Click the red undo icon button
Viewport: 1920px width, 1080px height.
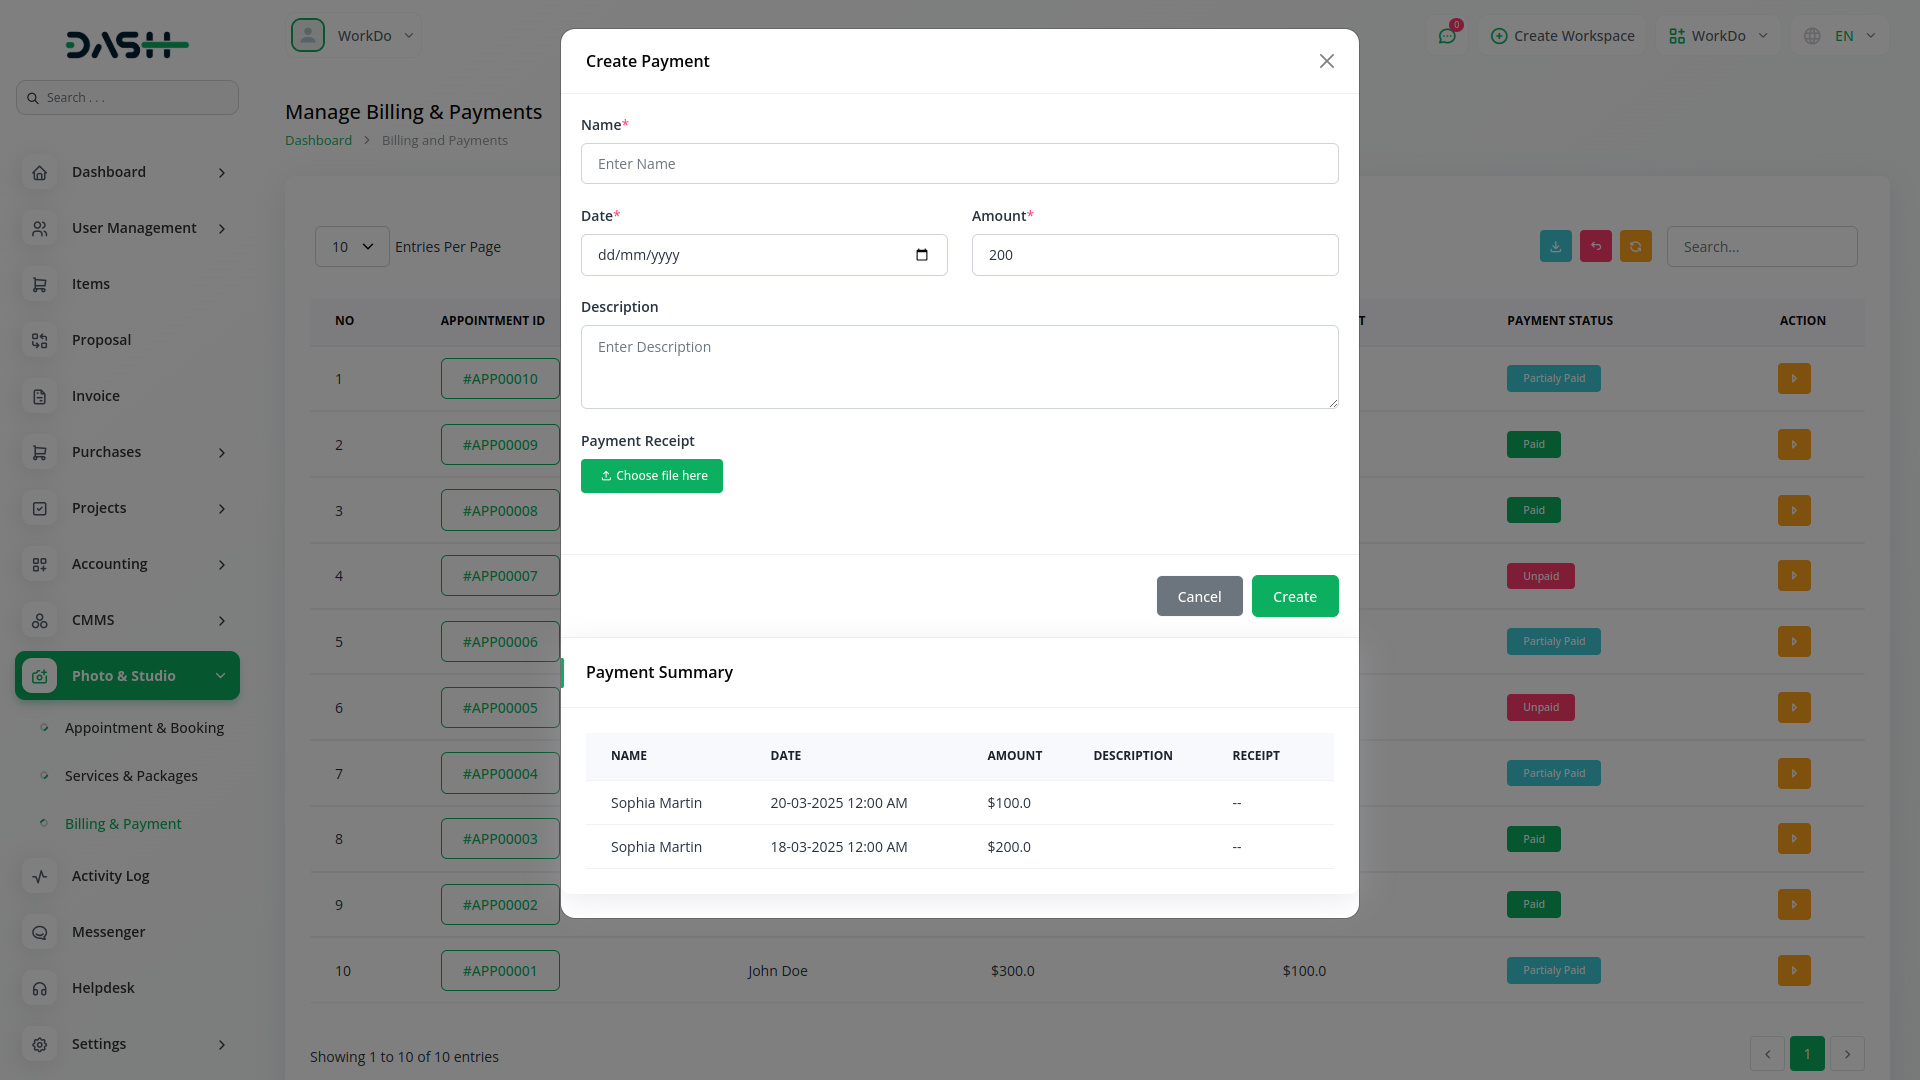[1595, 247]
